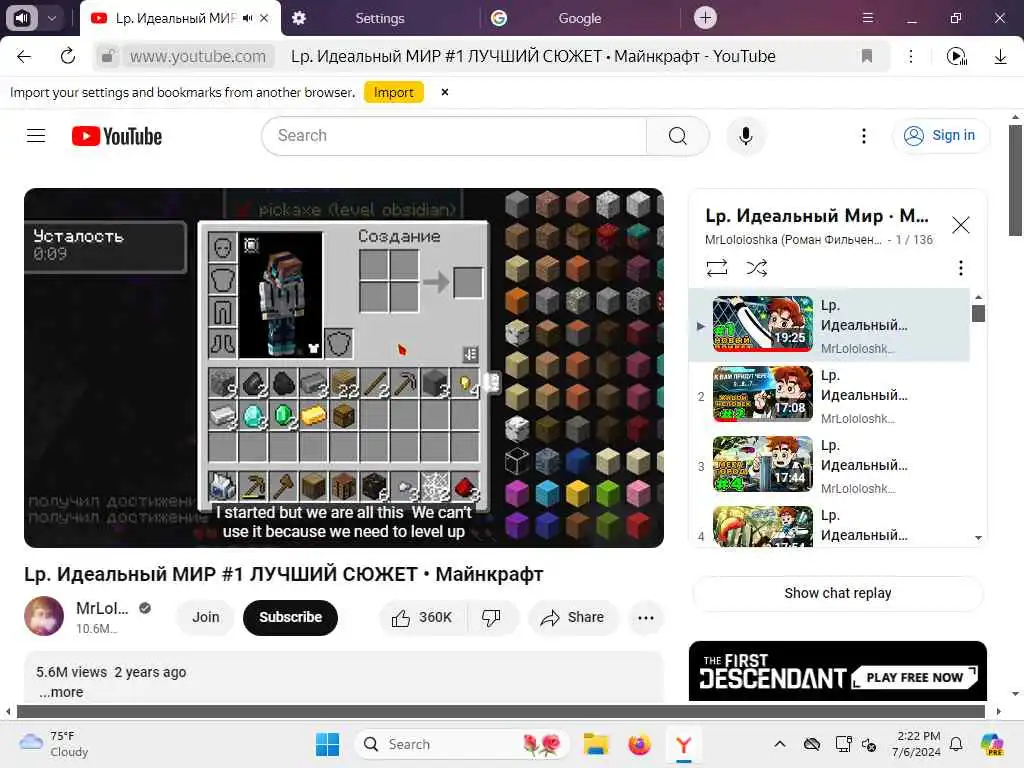The width and height of the screenshot is (1024, 768).
Task: Open the dropdown beside the speaker icon
Action: click(x=52, y=18)
